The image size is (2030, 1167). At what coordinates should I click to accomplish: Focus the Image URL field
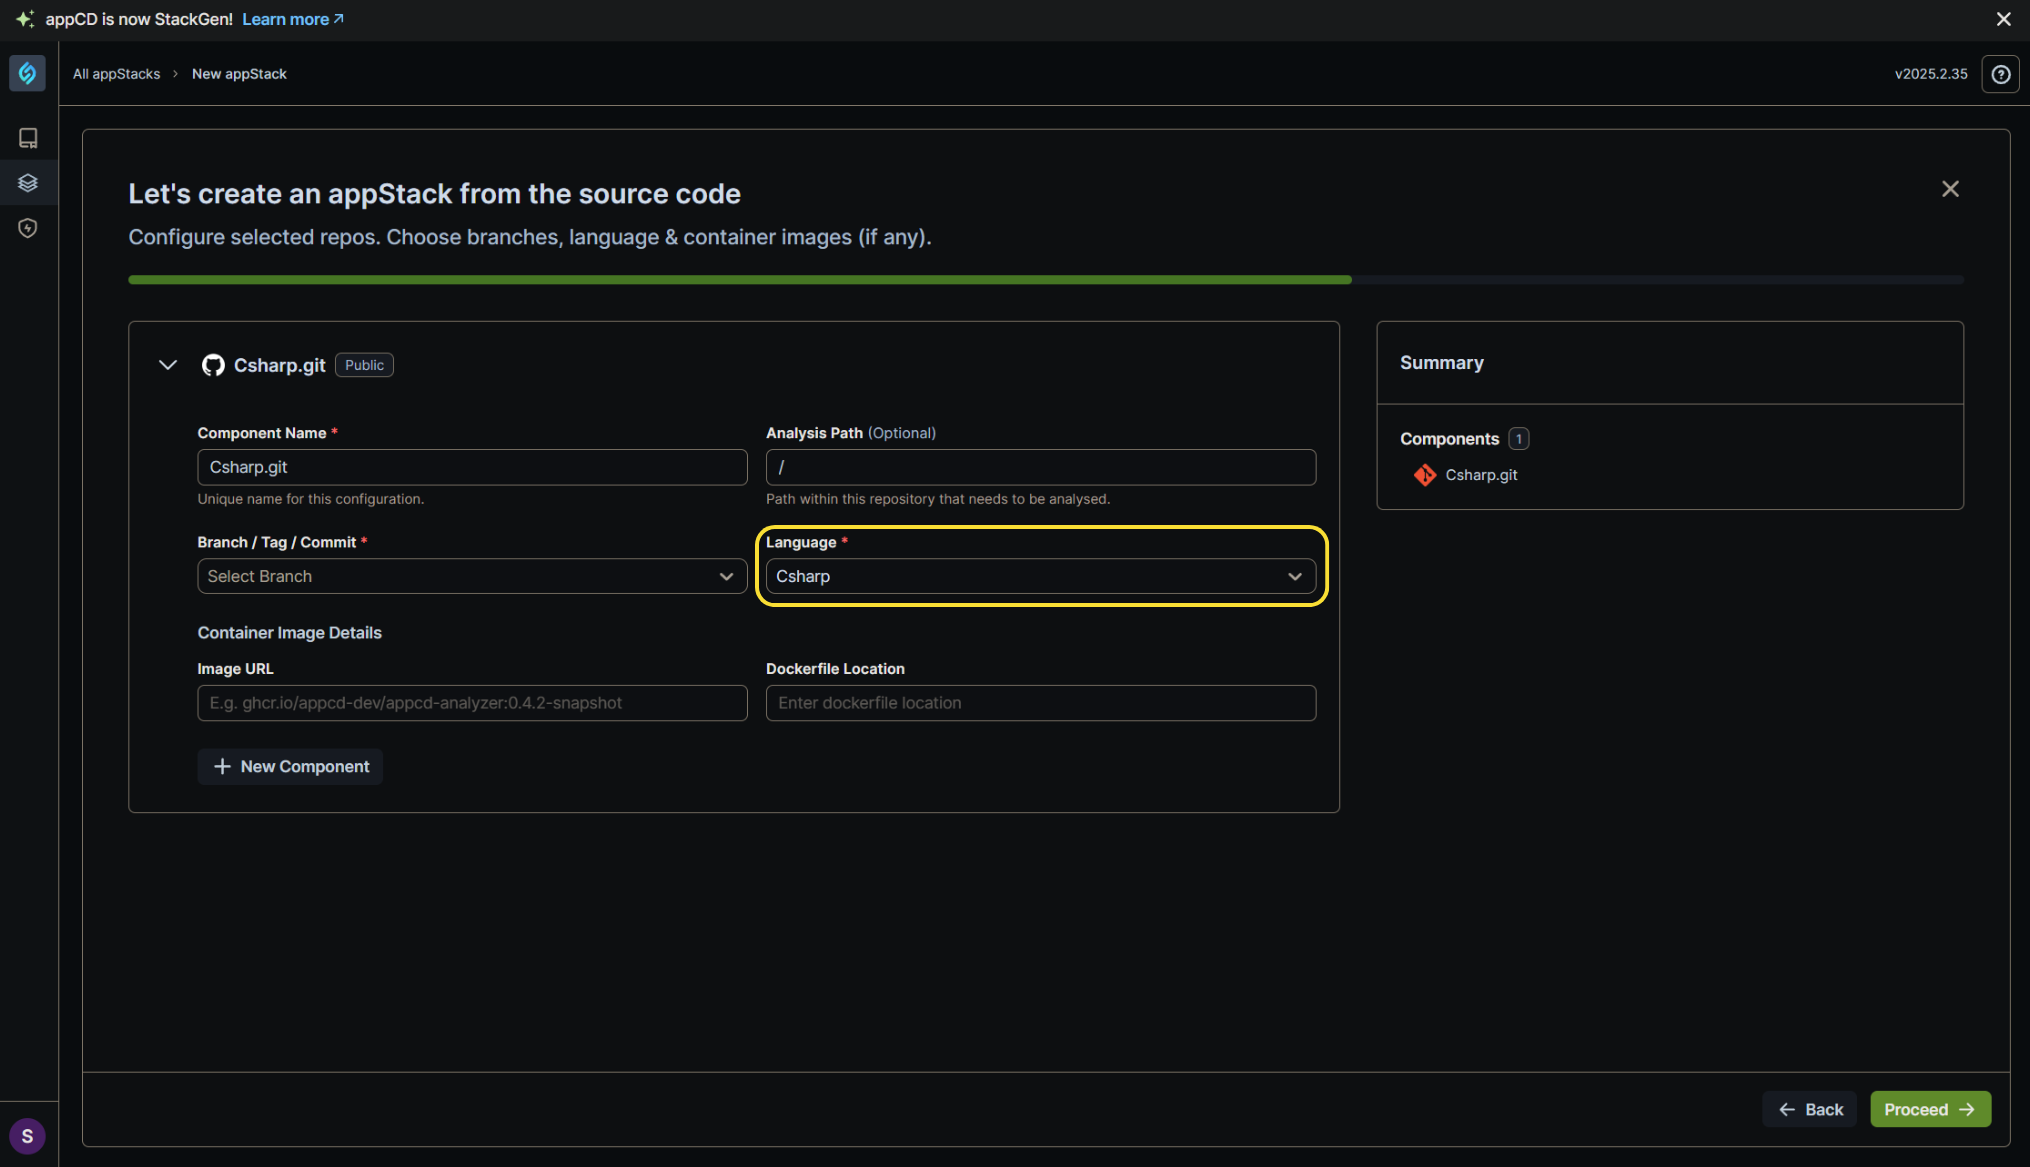(x=472, y=703)
